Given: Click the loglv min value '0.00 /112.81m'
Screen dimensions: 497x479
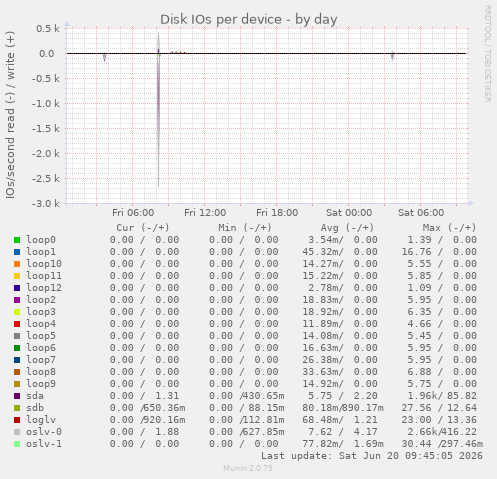Looking at the screenshot, I should coord(247,420).
